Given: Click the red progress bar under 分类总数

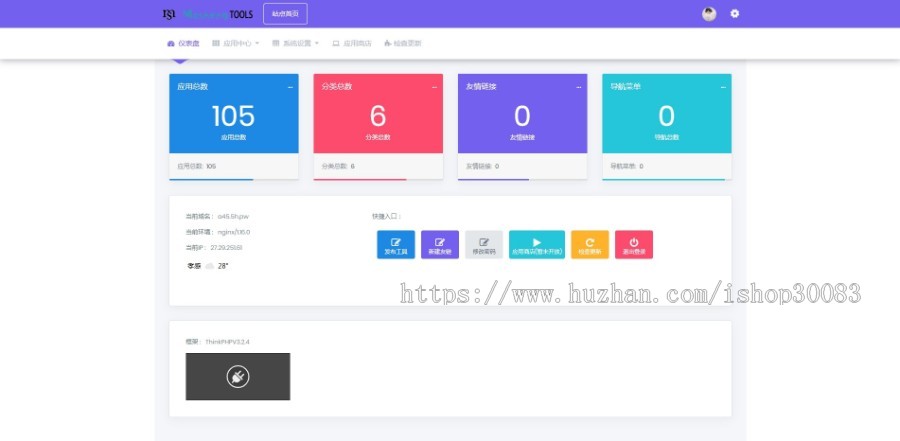Looking at the screenshot, I should pos(360,179).
